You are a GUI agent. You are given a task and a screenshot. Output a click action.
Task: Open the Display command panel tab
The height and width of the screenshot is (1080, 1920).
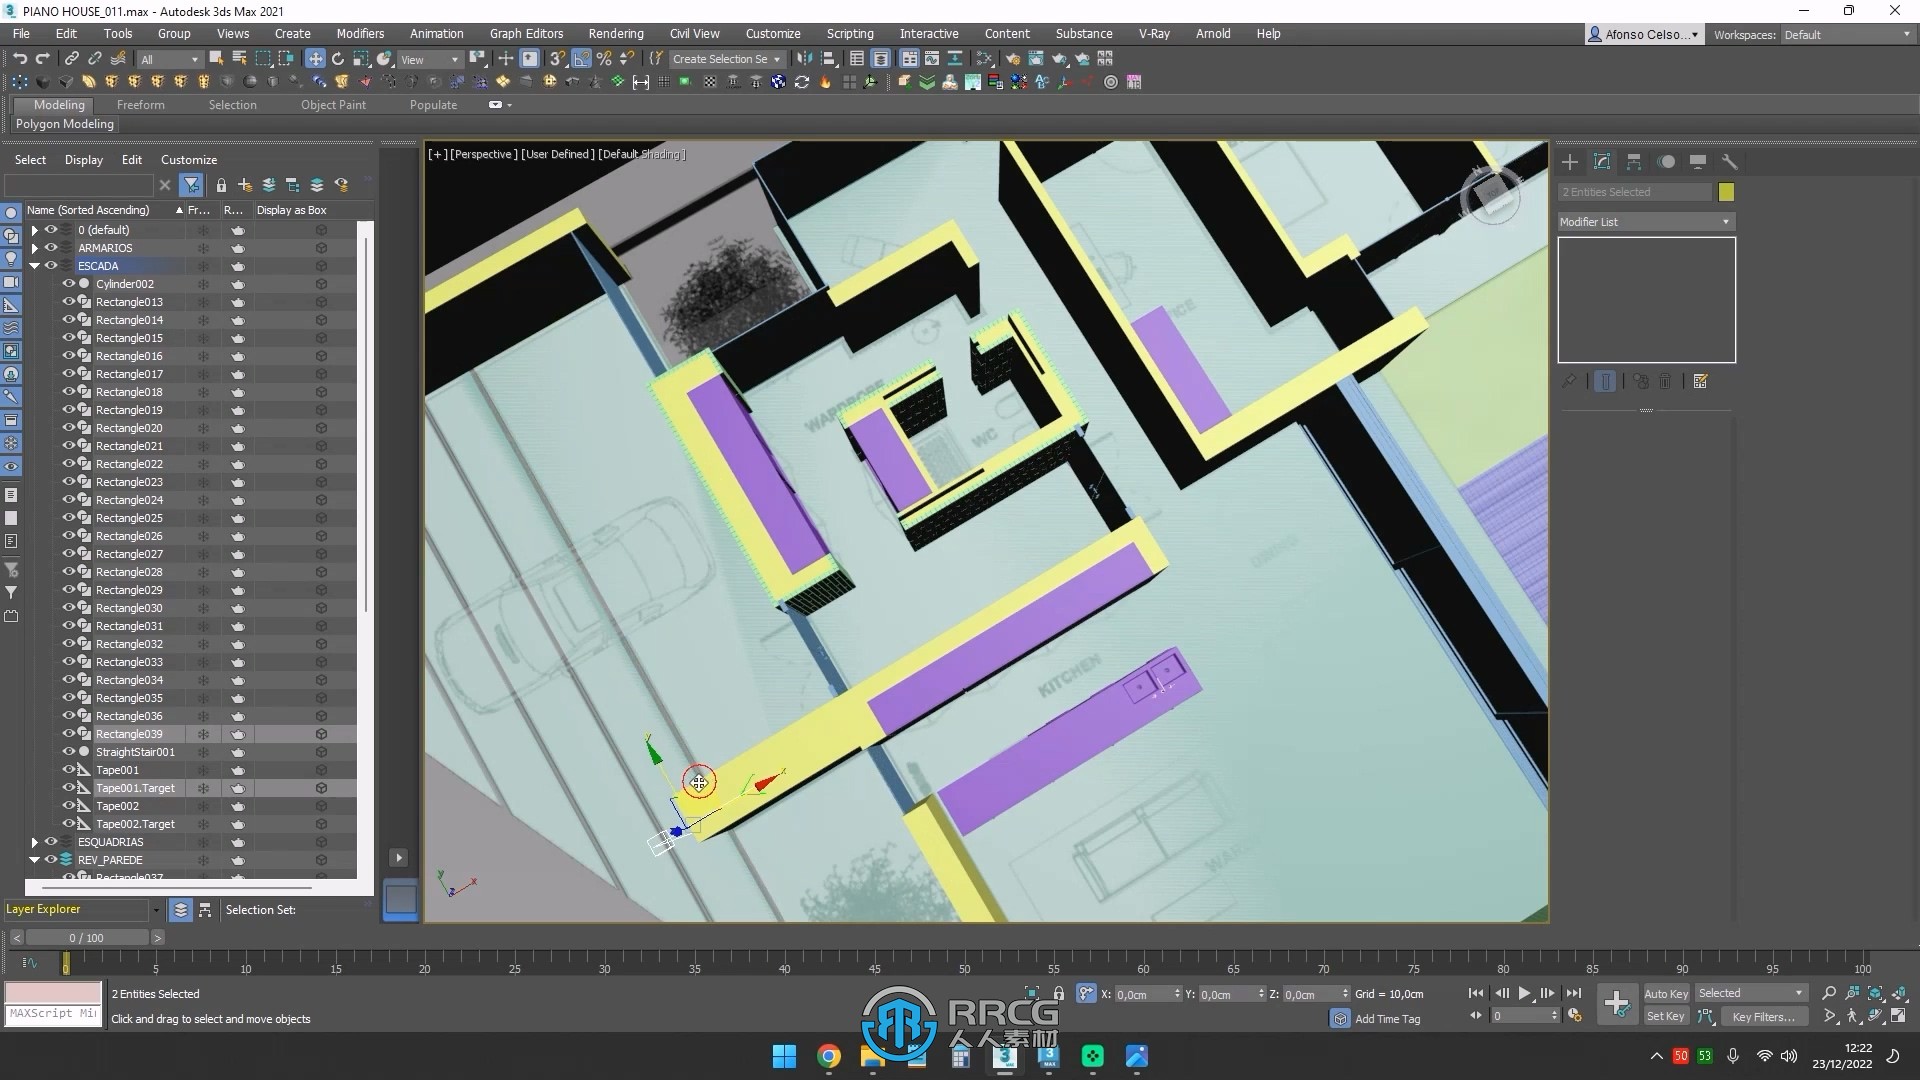click(1698, 162)
